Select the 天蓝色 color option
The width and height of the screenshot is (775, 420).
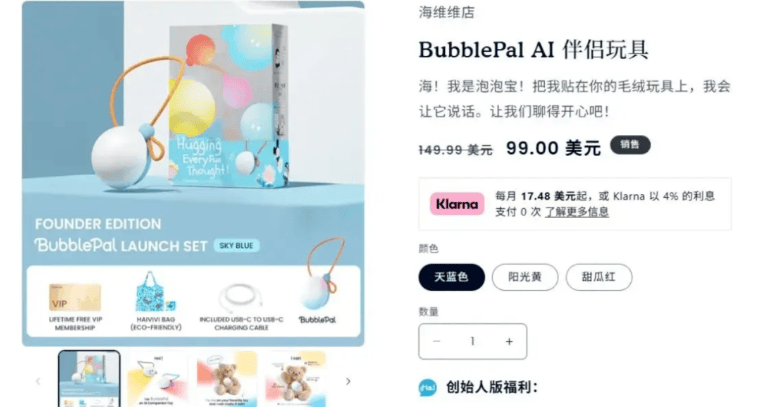[451, 277]
